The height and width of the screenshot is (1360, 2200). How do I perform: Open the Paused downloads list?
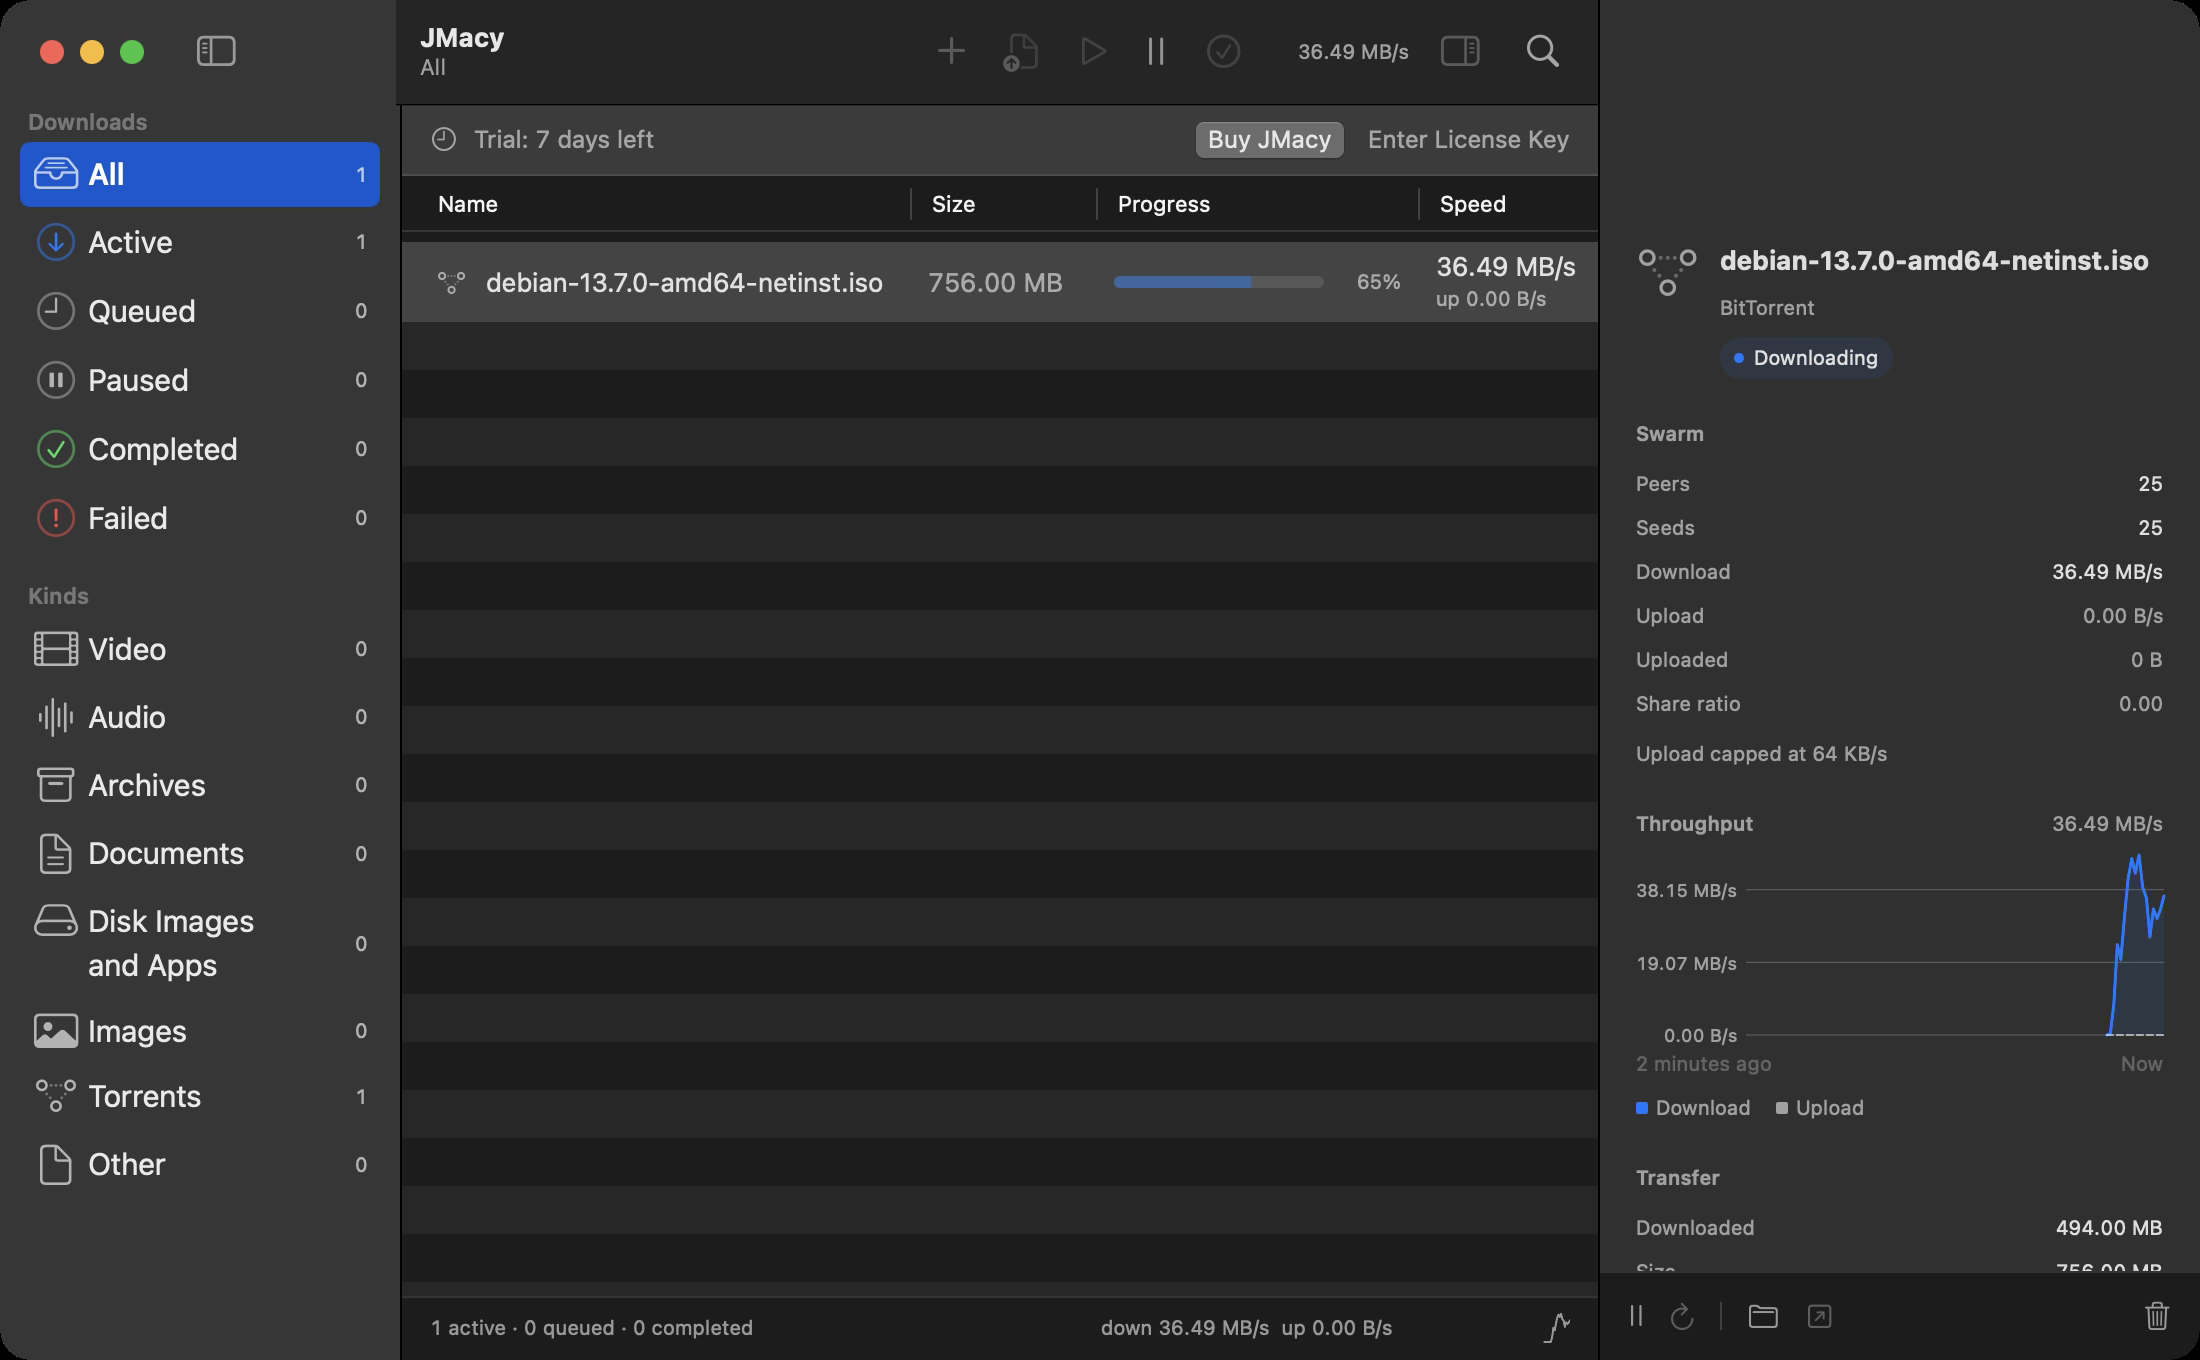(x=200, y=380)
